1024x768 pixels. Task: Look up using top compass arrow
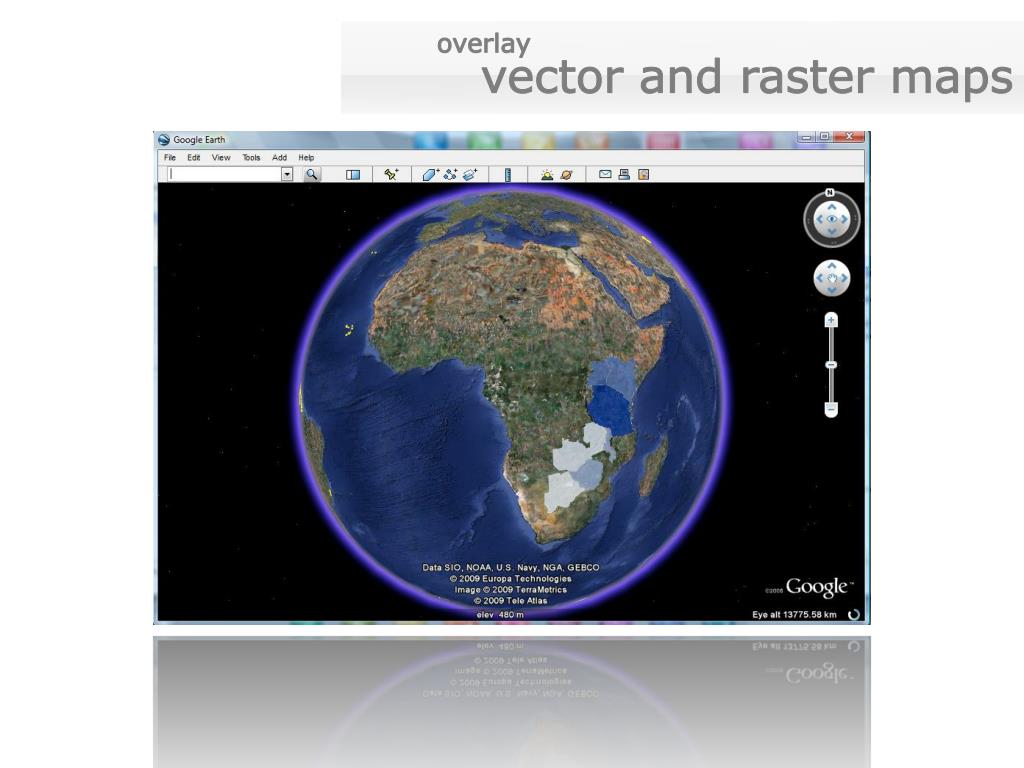click(831, 207)
